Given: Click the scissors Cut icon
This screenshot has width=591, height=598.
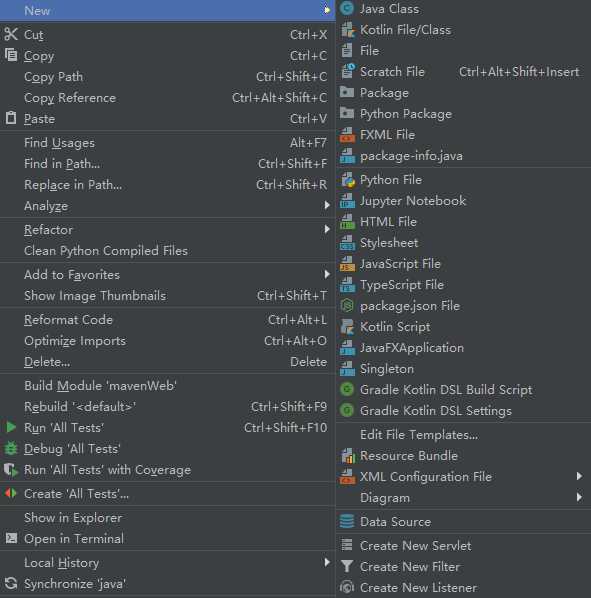Looking at the screenshot, I should [11, 34].
